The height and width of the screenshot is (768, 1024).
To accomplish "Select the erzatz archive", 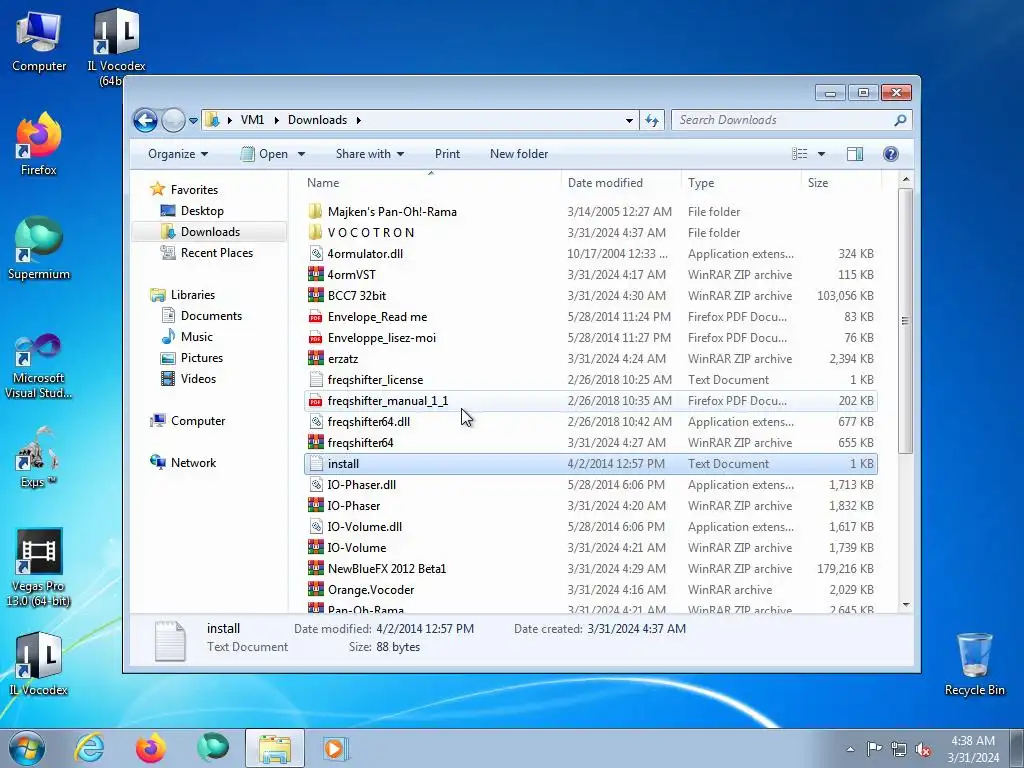I will [590, 359].
